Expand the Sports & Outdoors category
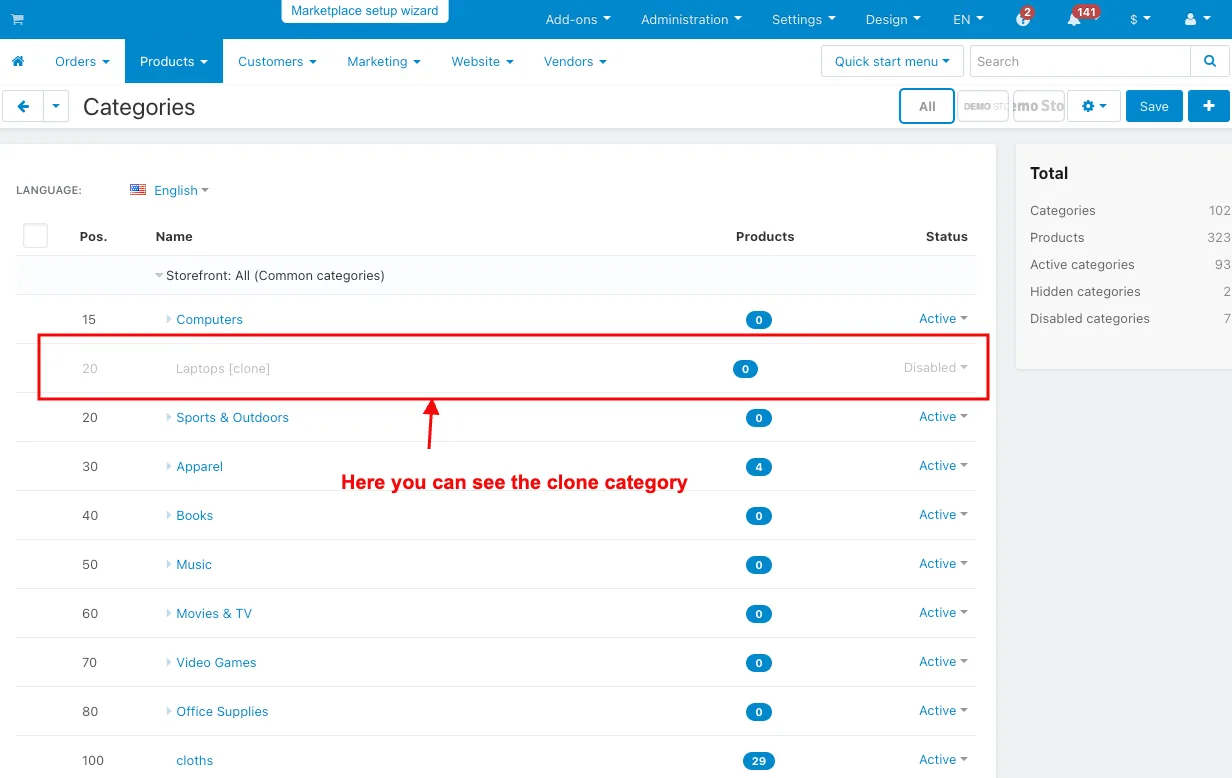This screenshot has height=778, width=1232. [169, 417]
